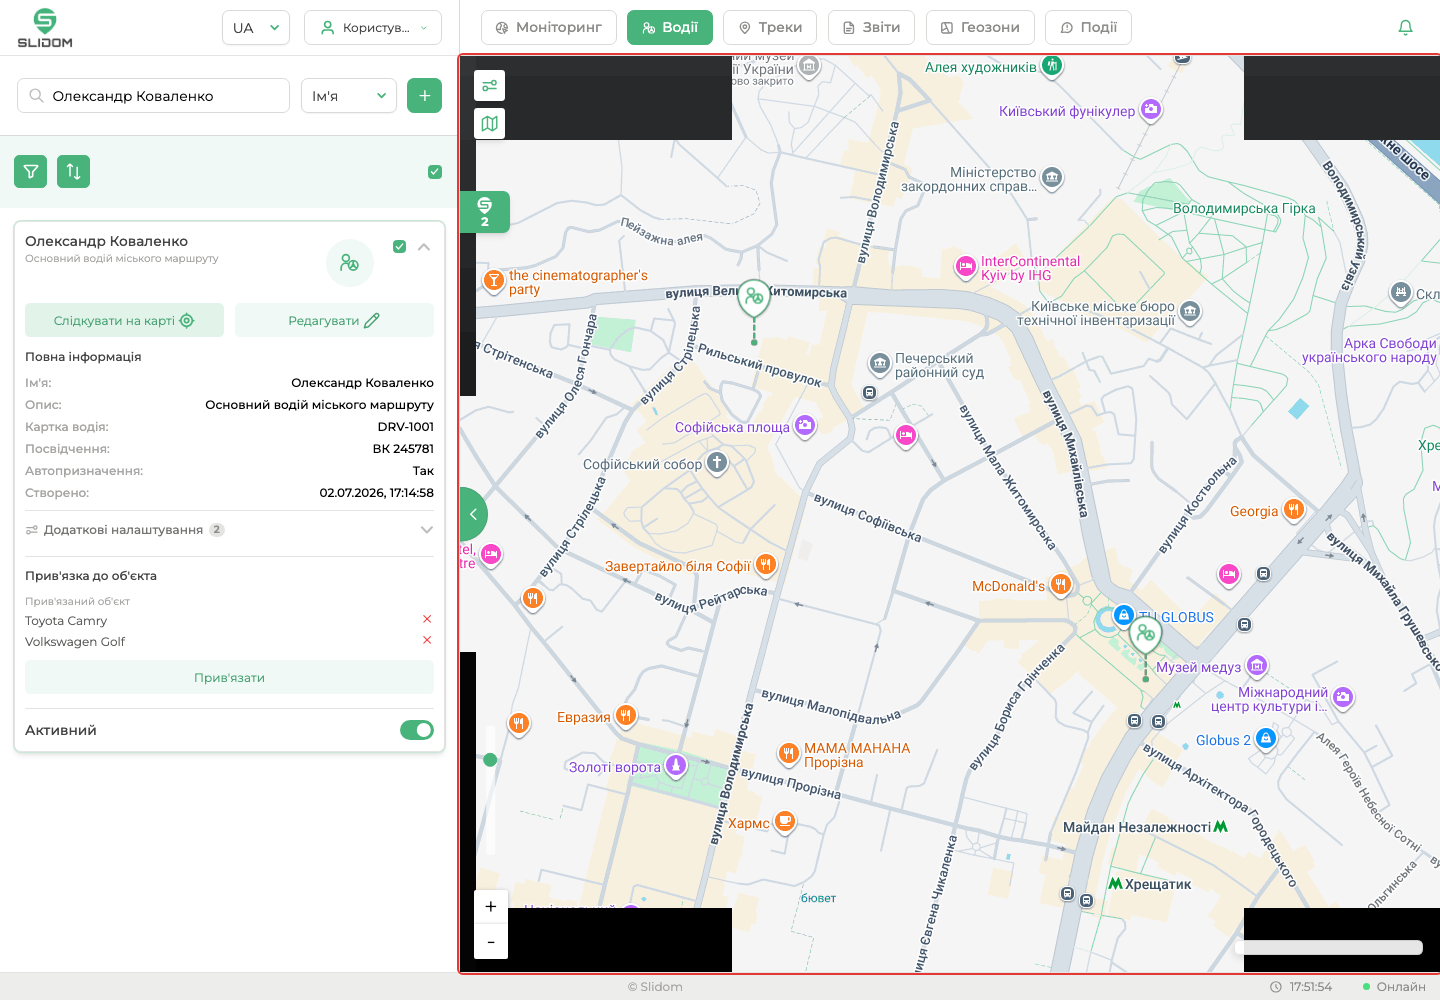
Task: Click Volkswagen Golf linked object
Action: [75, 642]
